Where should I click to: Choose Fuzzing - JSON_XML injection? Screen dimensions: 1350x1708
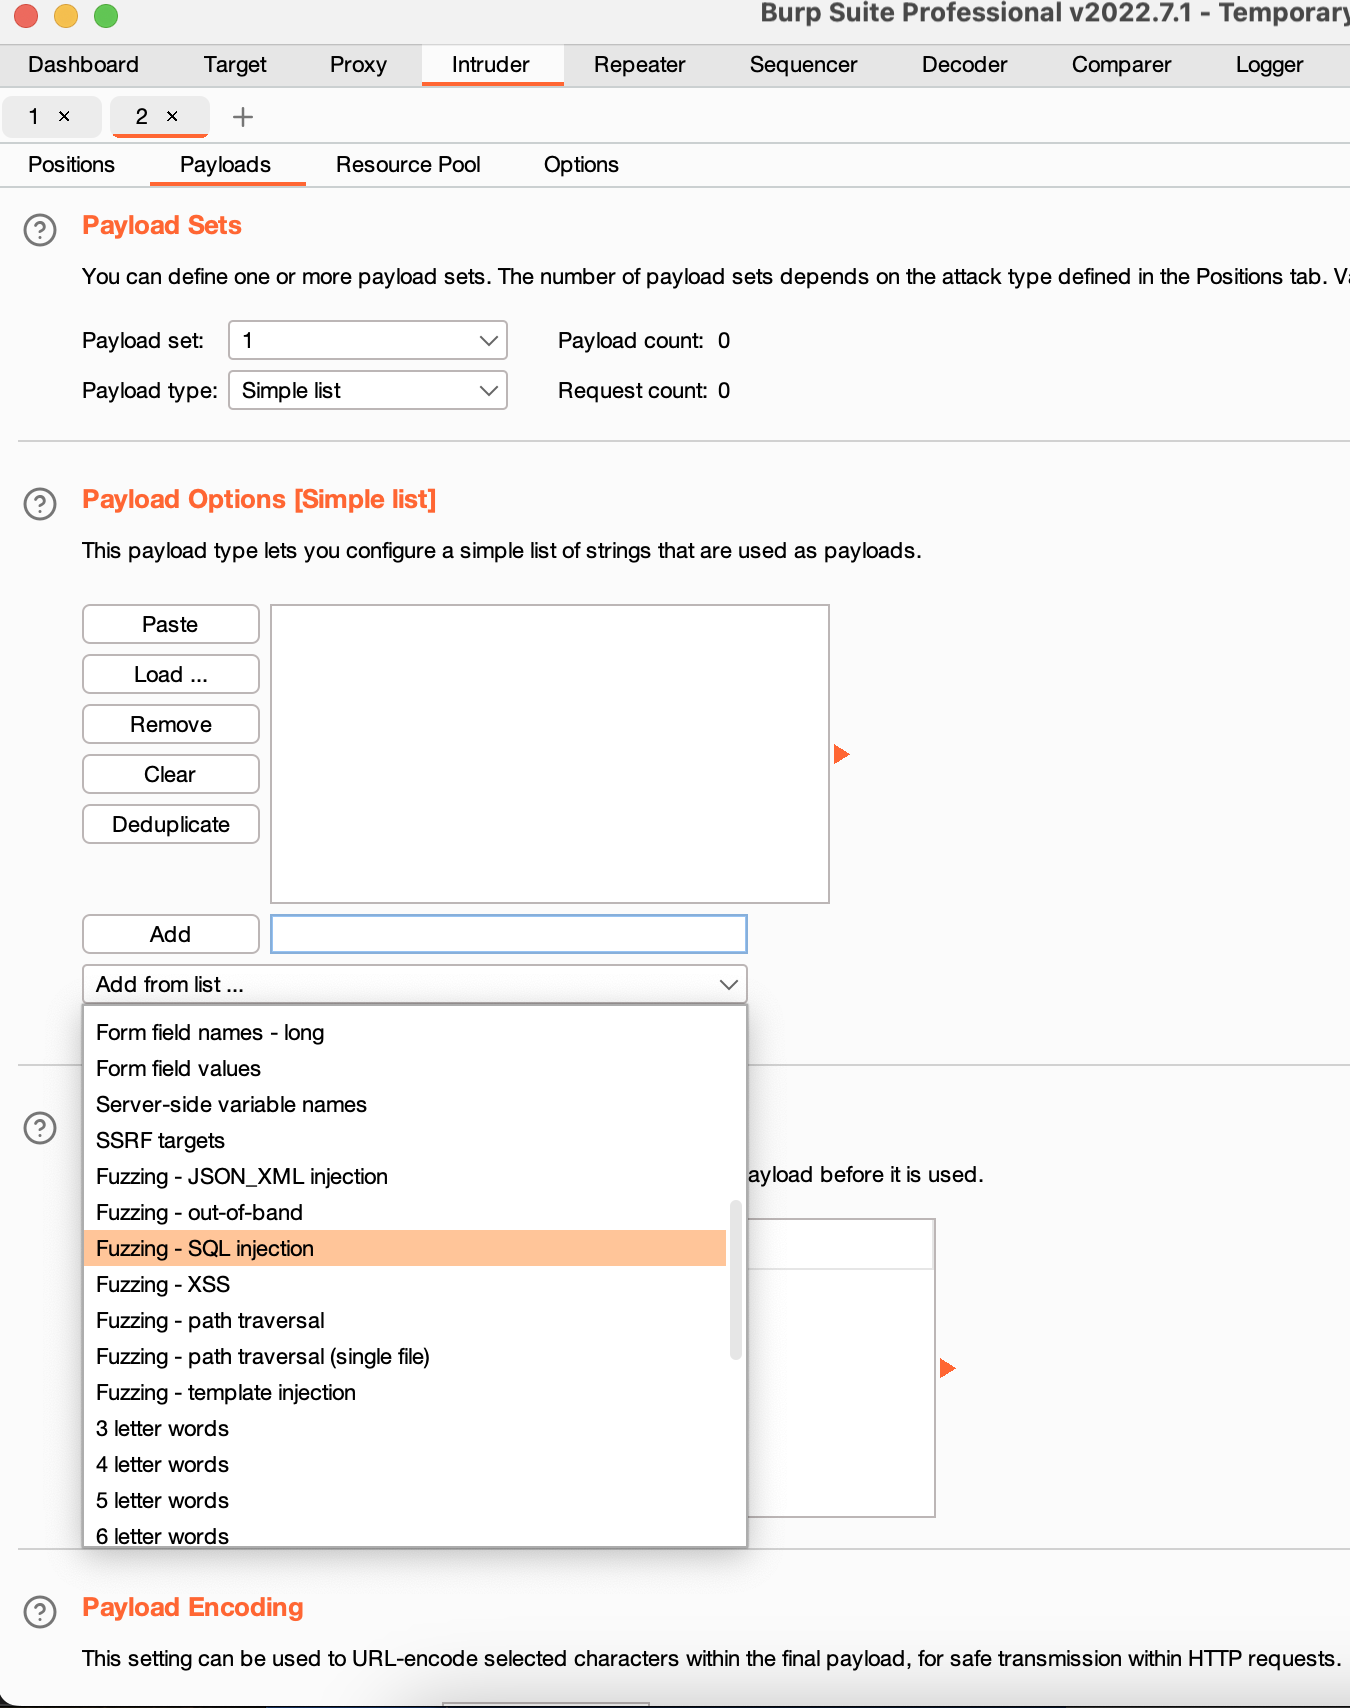(x=406, y=1176)
